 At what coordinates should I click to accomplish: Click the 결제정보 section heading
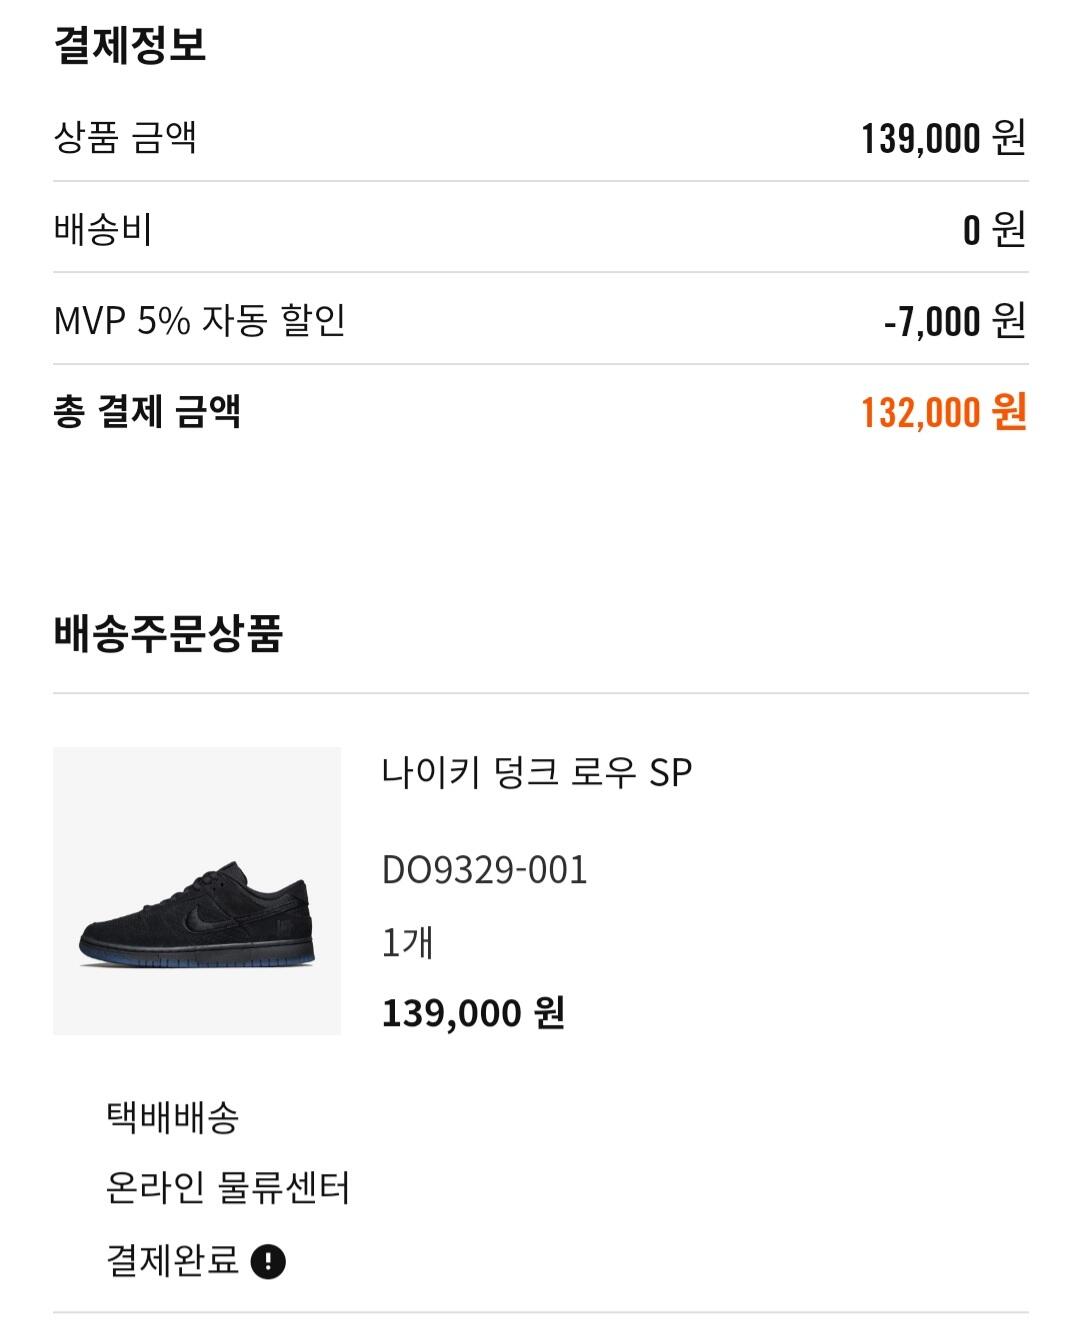point(130,45)
